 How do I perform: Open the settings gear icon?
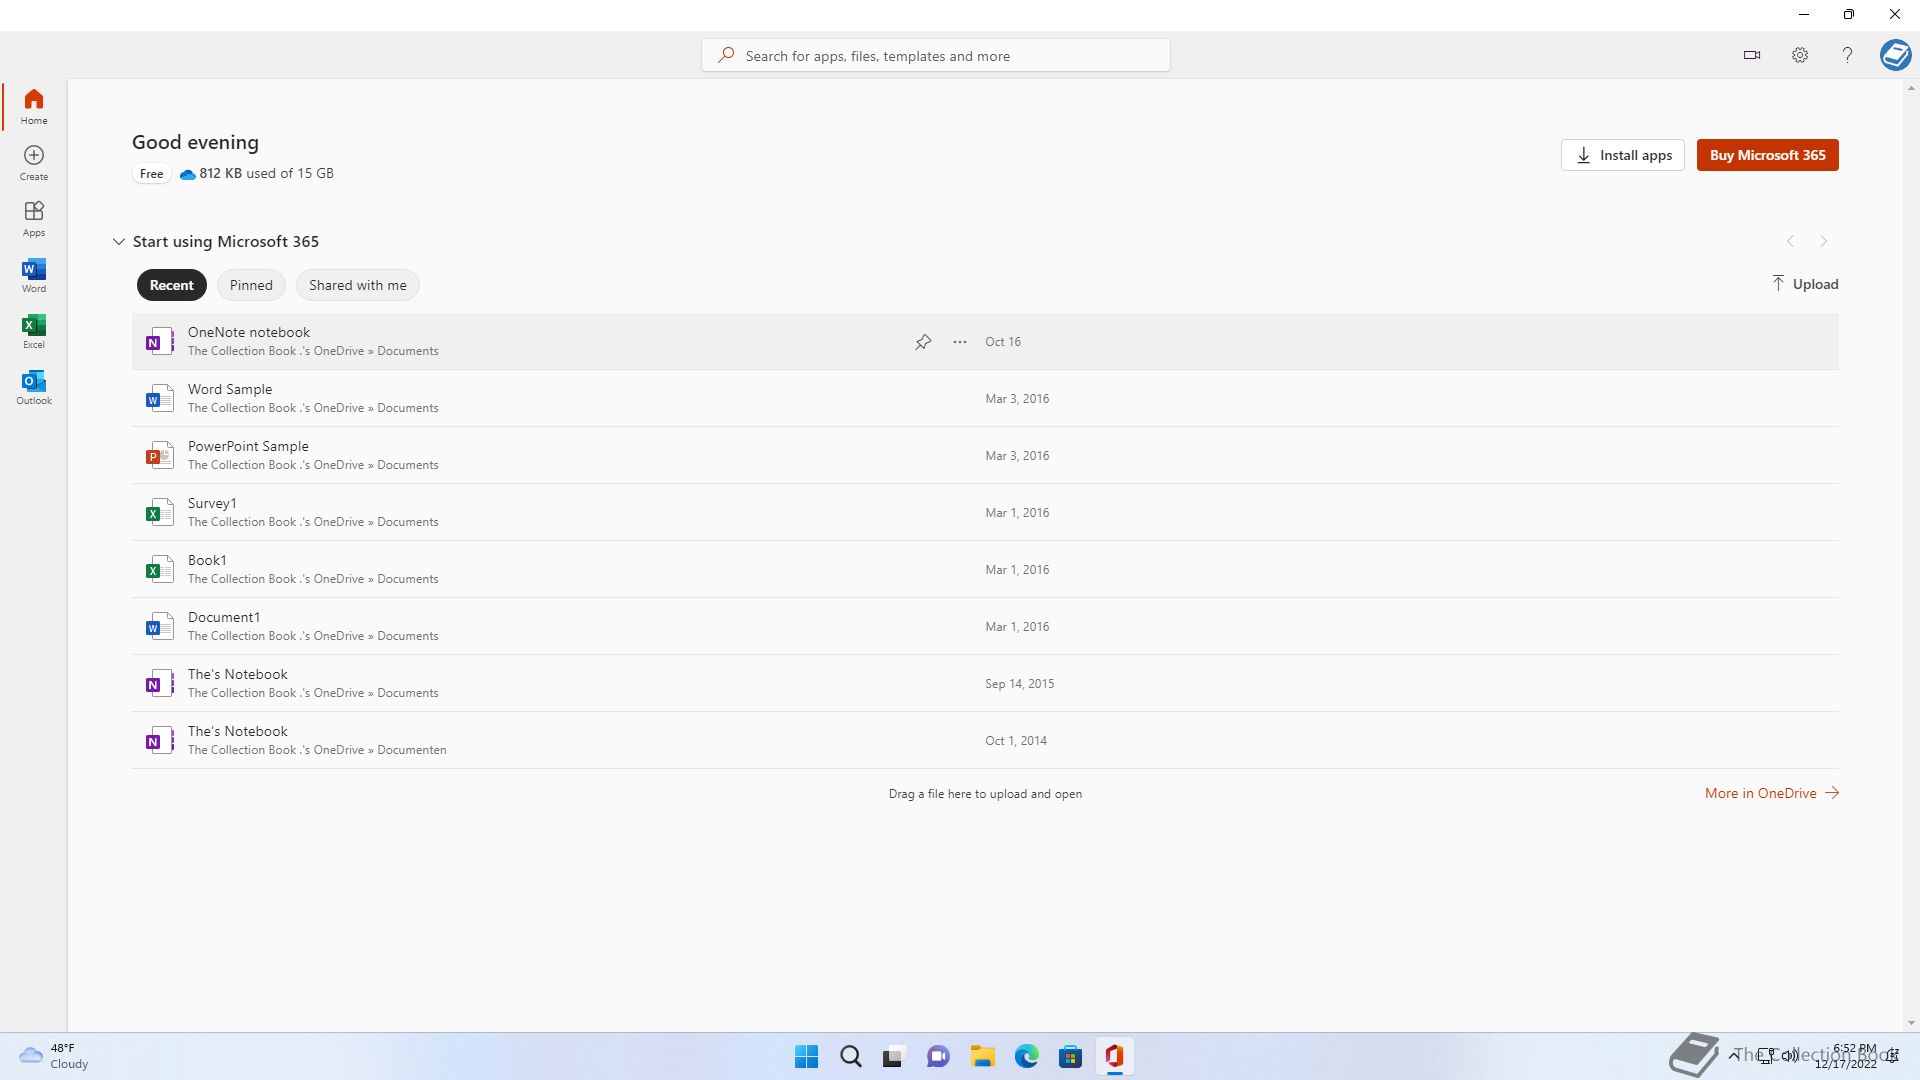(1800, 55)
